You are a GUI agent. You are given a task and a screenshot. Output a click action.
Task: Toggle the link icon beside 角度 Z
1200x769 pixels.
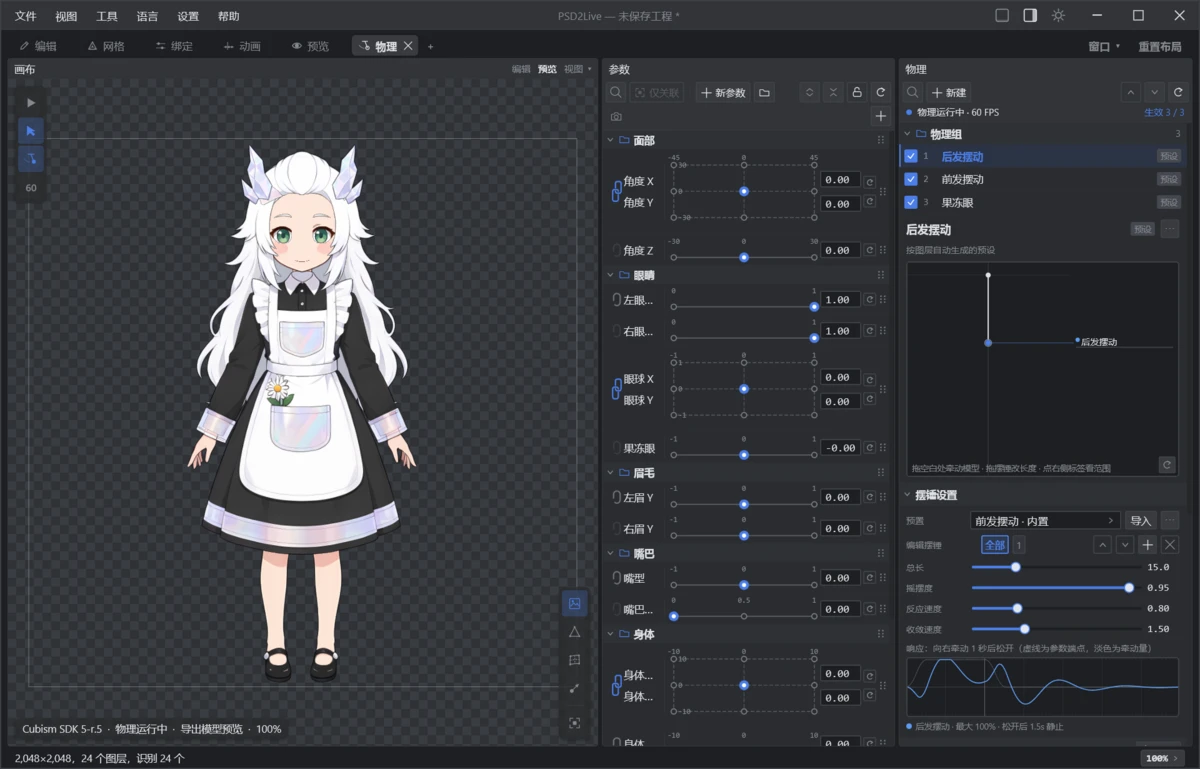616,250
